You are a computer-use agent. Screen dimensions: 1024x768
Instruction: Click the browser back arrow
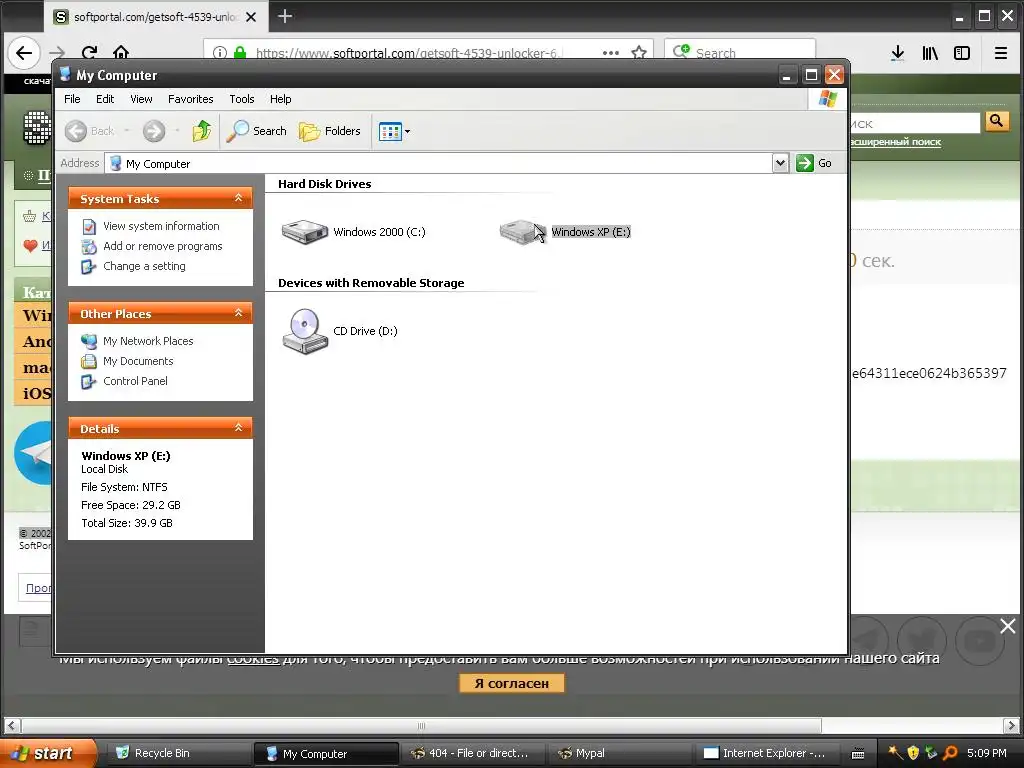point(24,53)
